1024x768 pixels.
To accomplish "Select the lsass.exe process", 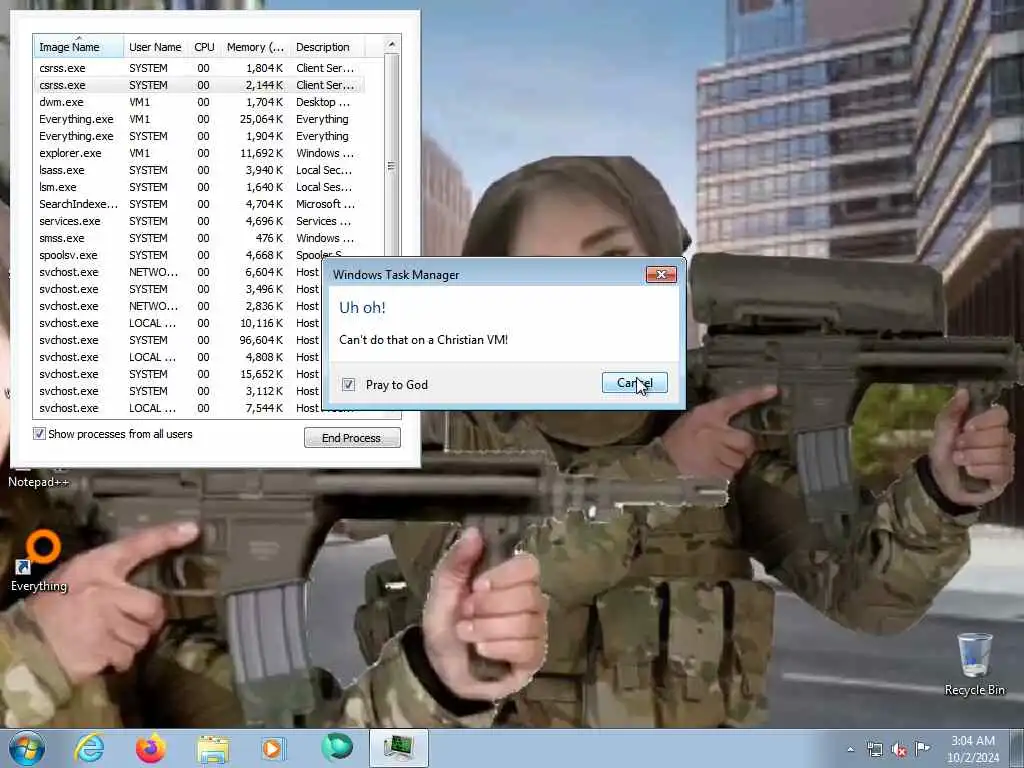I will point(199,170).
